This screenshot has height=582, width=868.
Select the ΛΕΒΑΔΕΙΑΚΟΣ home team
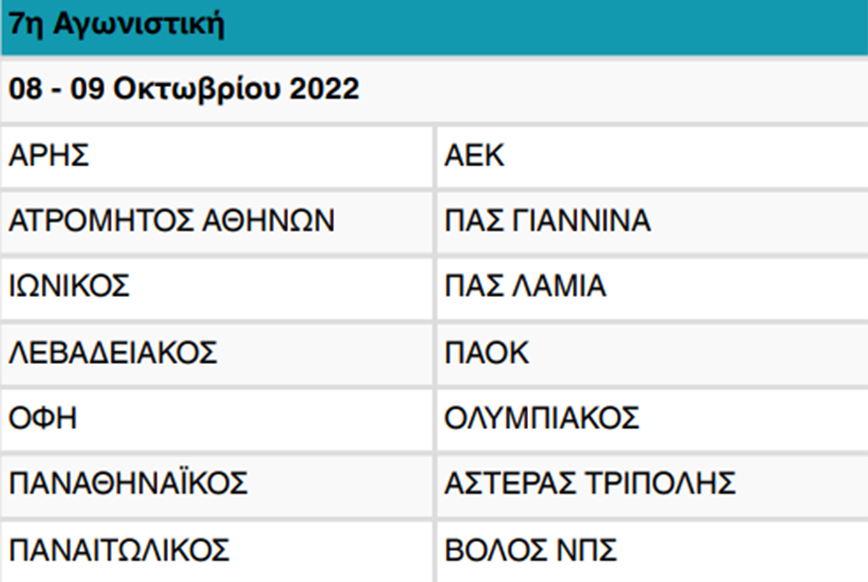click(112, 353)
